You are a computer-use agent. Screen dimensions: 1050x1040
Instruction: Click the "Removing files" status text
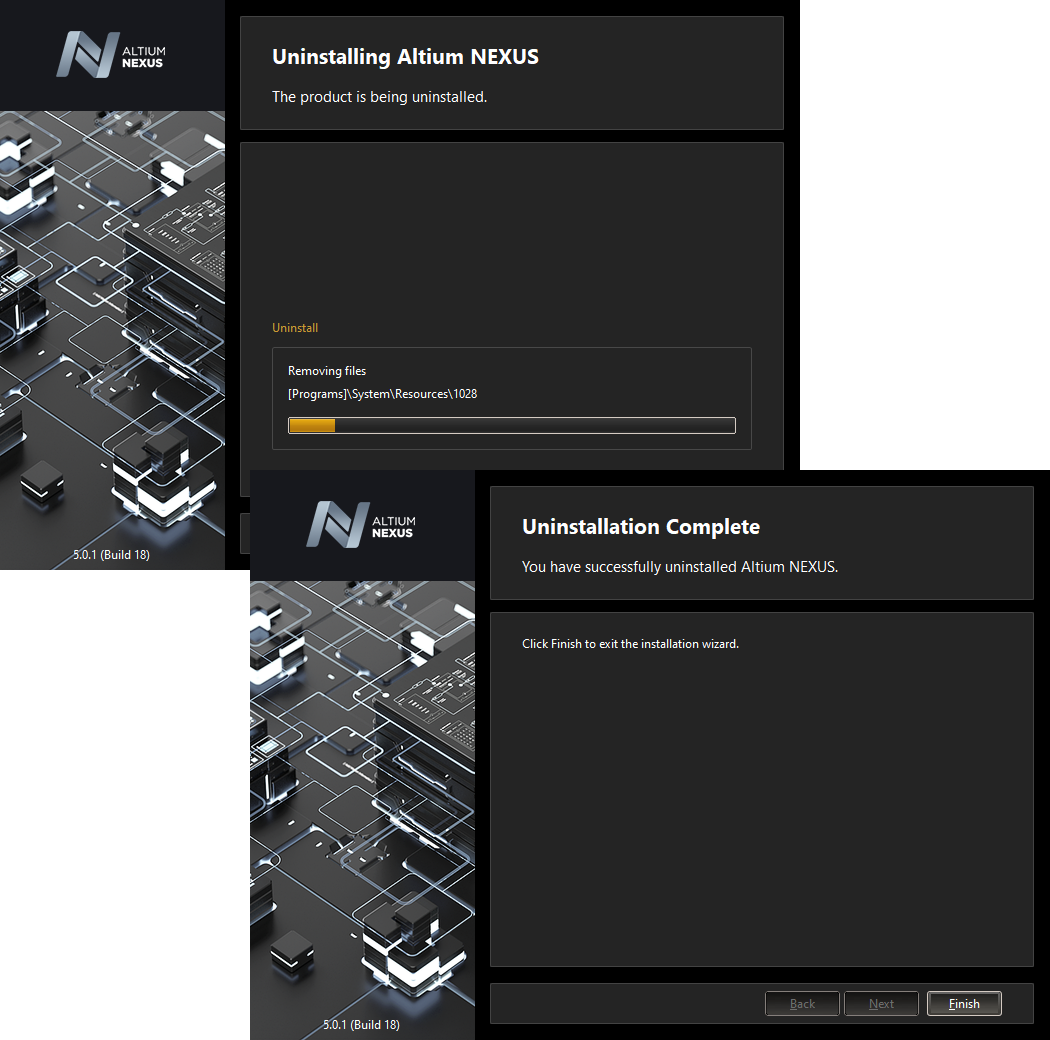pos(327,371)
